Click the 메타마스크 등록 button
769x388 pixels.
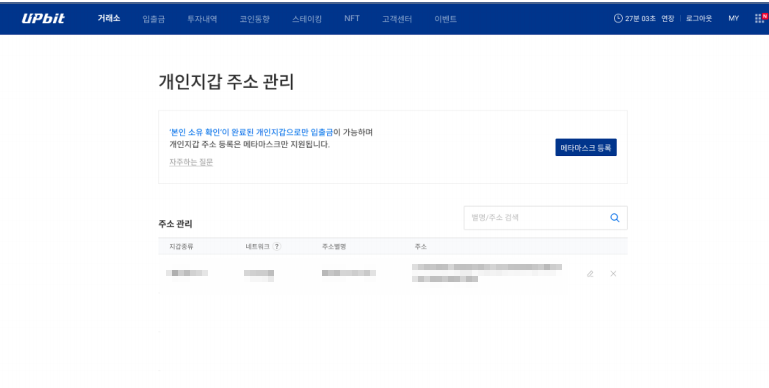click(586, 148)
